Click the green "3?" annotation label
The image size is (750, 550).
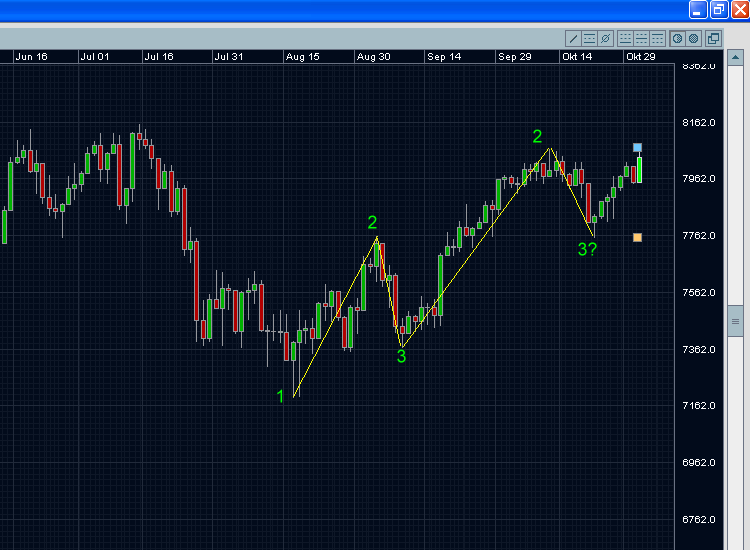587,249
